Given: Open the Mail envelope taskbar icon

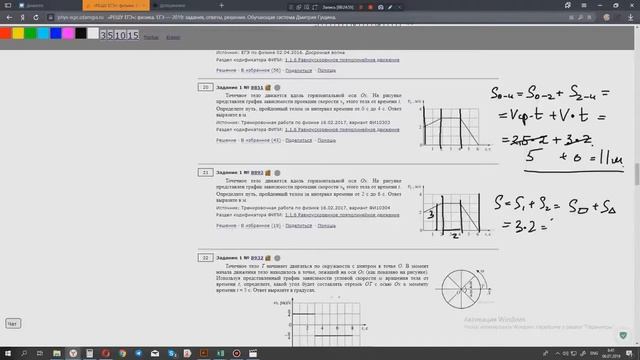Looking at the screenshot, I should pos(155,353).
